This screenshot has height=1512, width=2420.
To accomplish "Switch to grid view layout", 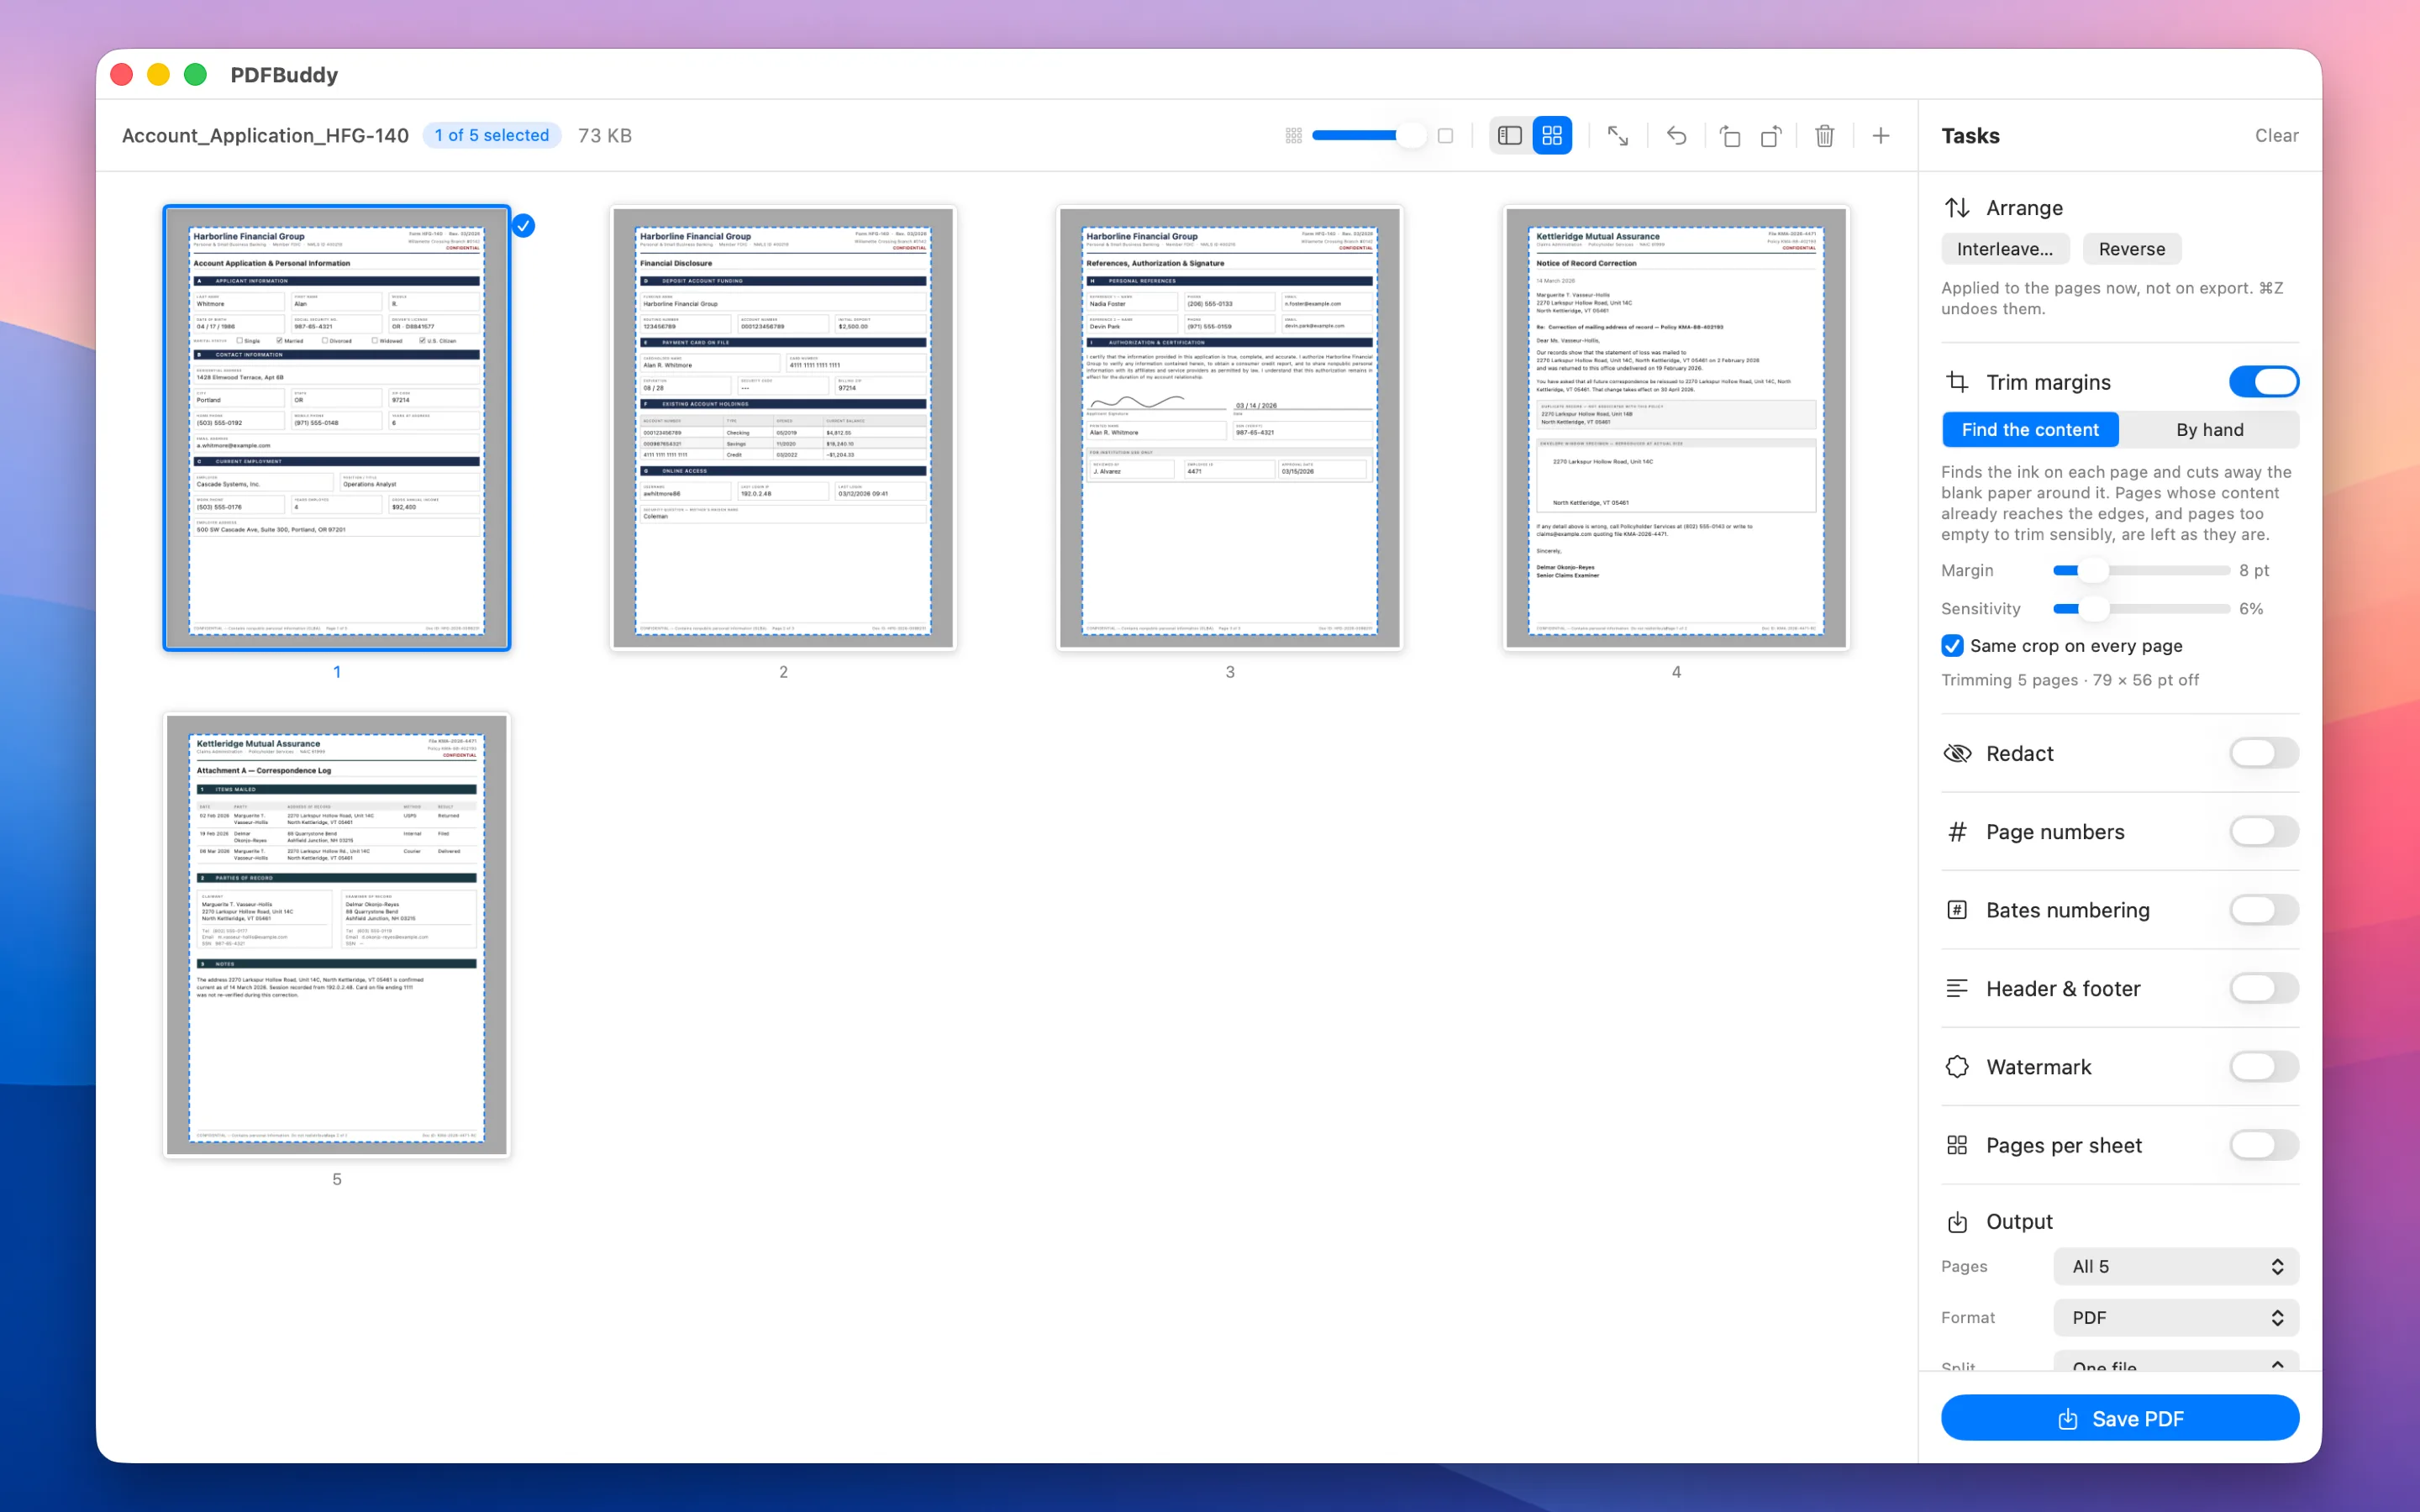I will 1552,135.
